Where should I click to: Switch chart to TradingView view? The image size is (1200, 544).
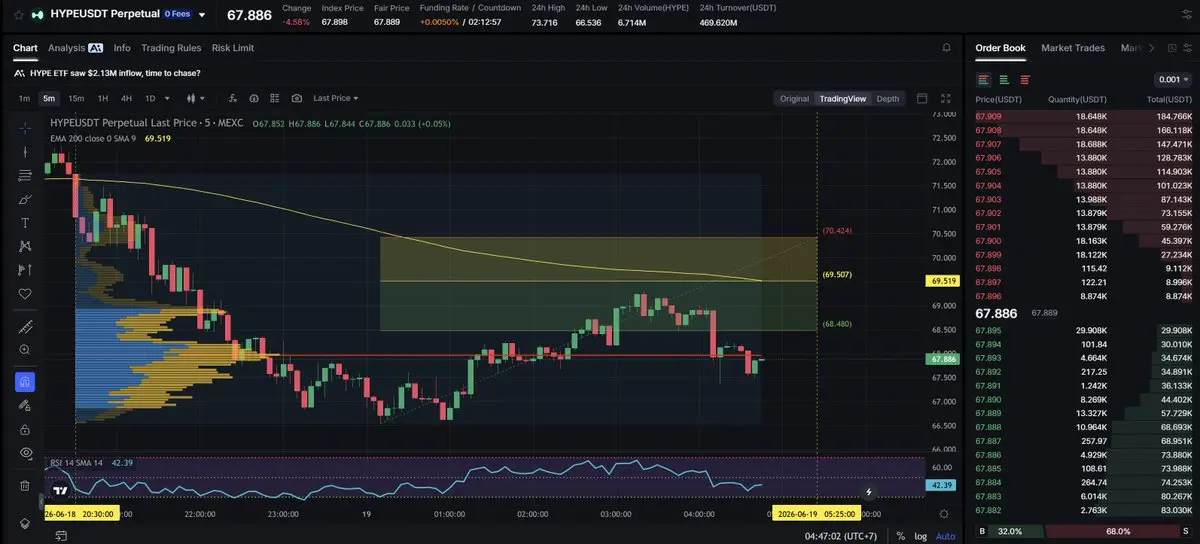(x=843, y=98)
